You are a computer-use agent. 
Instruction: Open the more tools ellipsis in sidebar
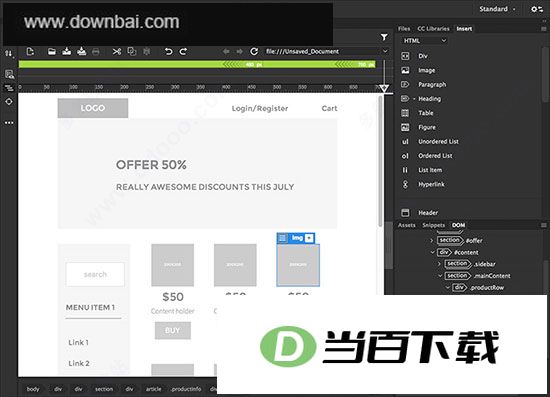[x=9, y=123]
